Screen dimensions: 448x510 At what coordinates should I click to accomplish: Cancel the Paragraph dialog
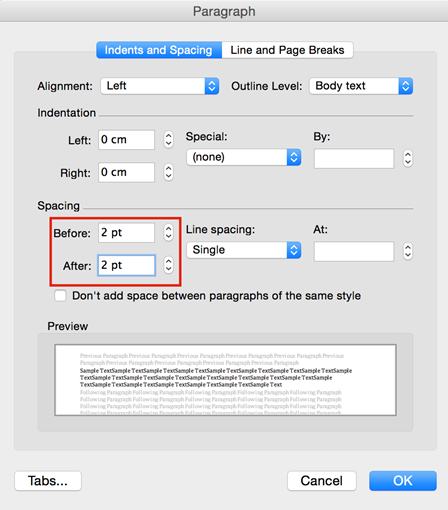point(322,481)
